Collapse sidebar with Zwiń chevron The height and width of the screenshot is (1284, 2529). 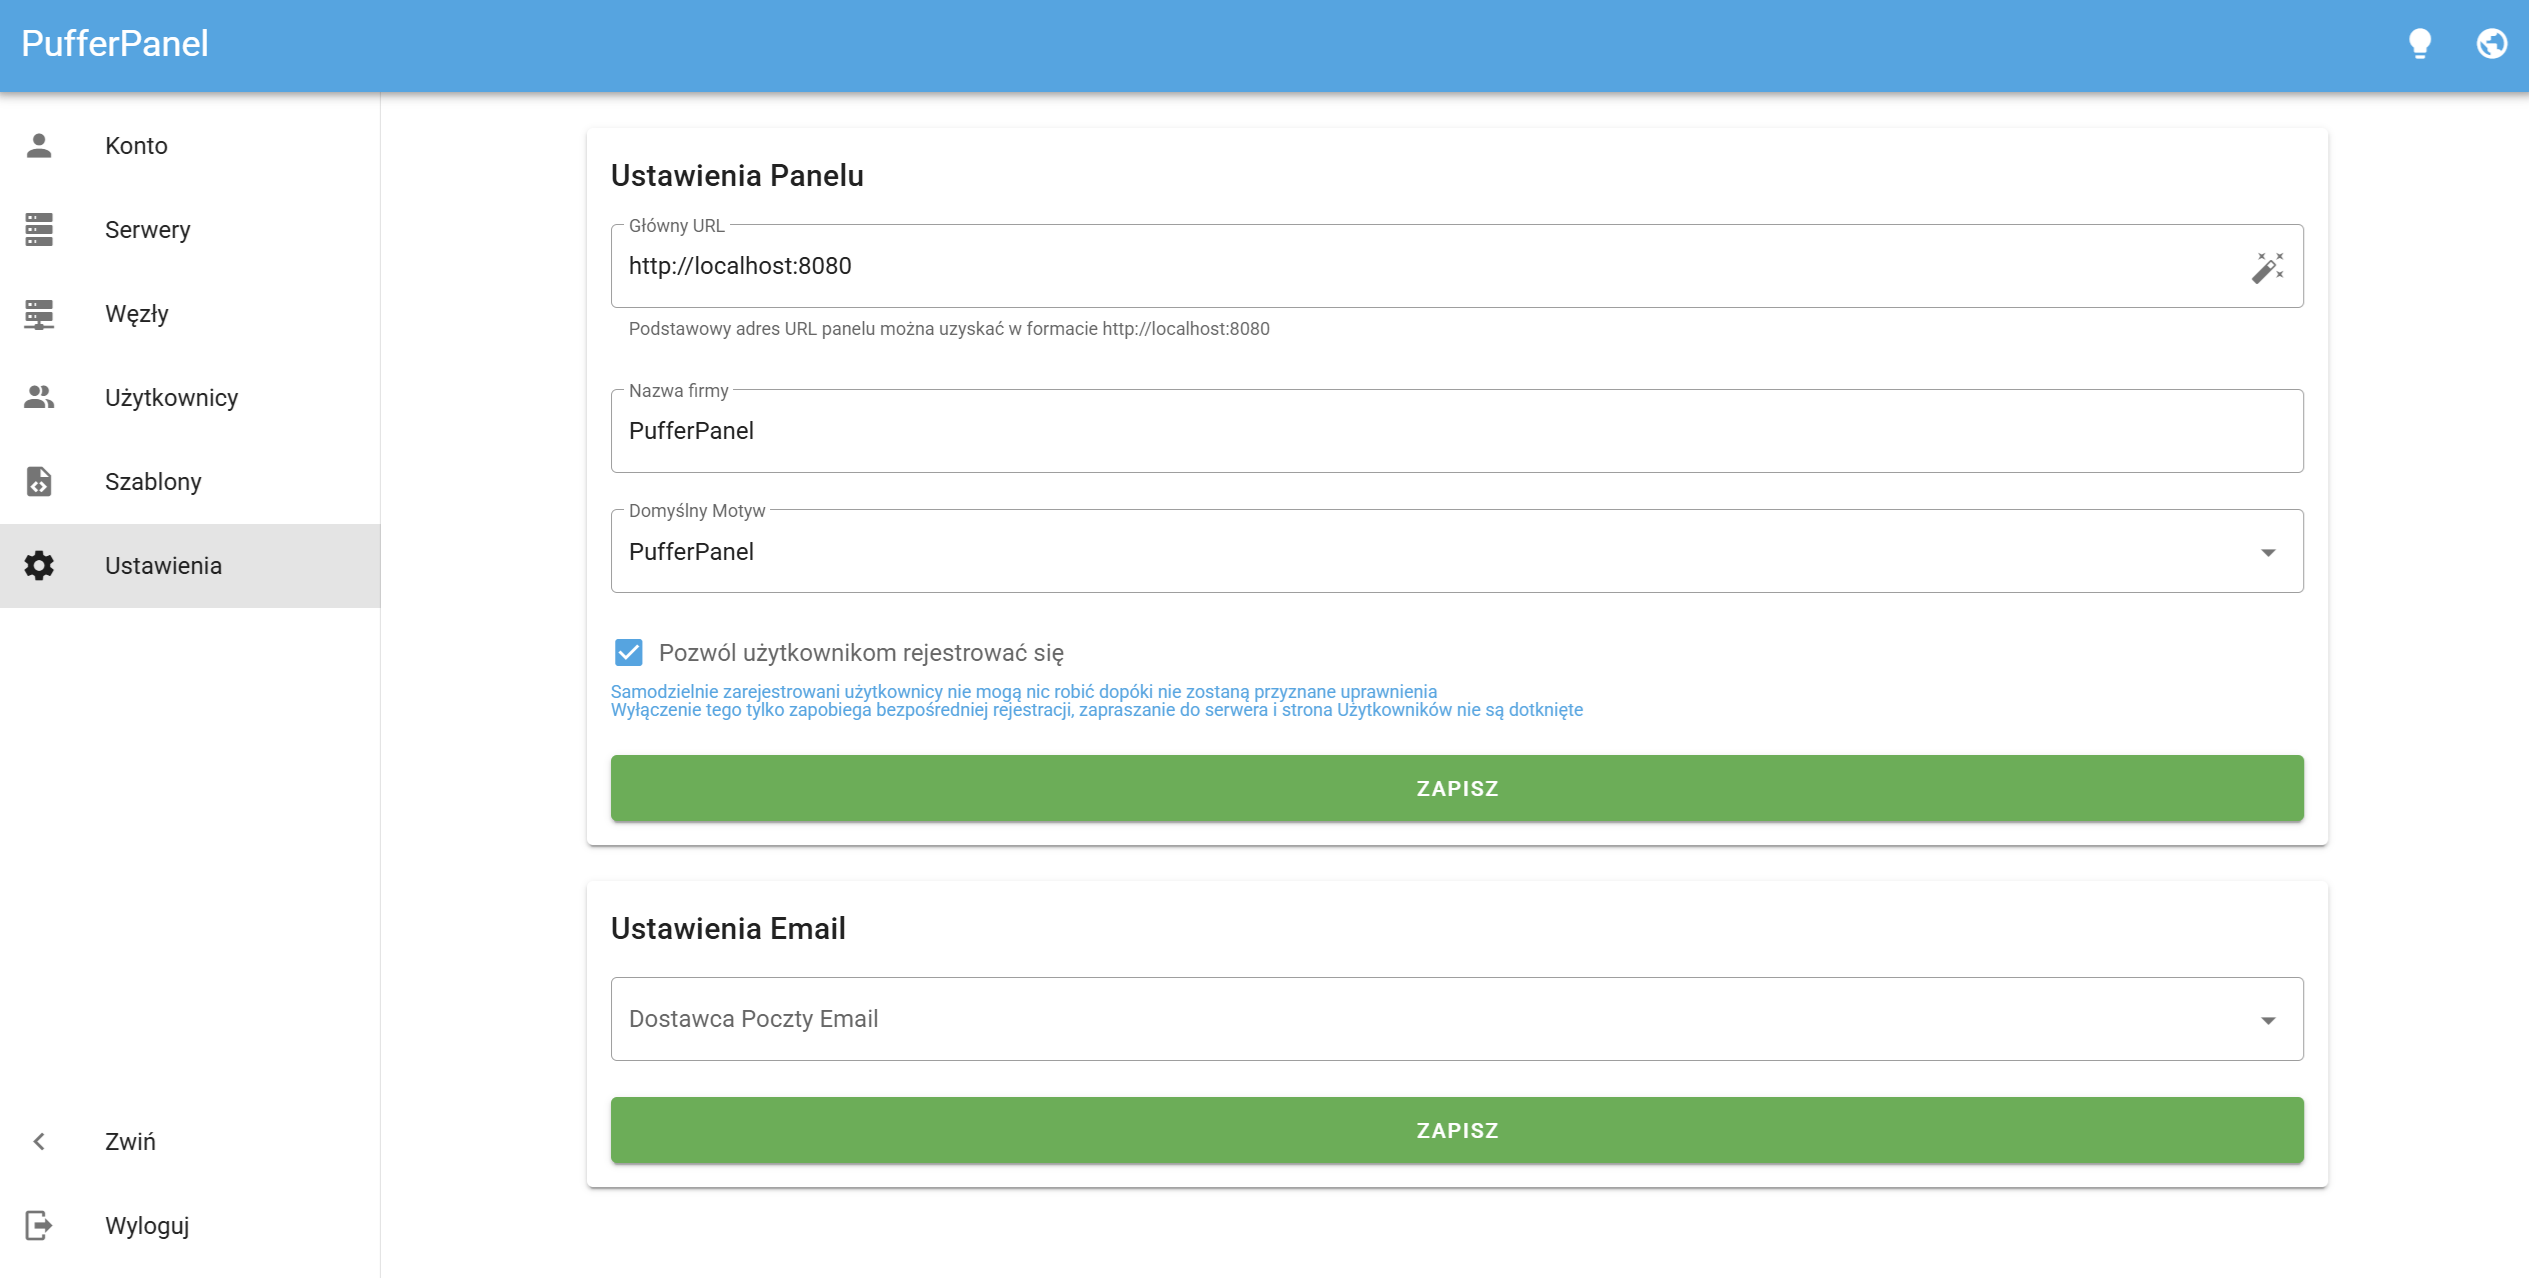point(39,1142)
